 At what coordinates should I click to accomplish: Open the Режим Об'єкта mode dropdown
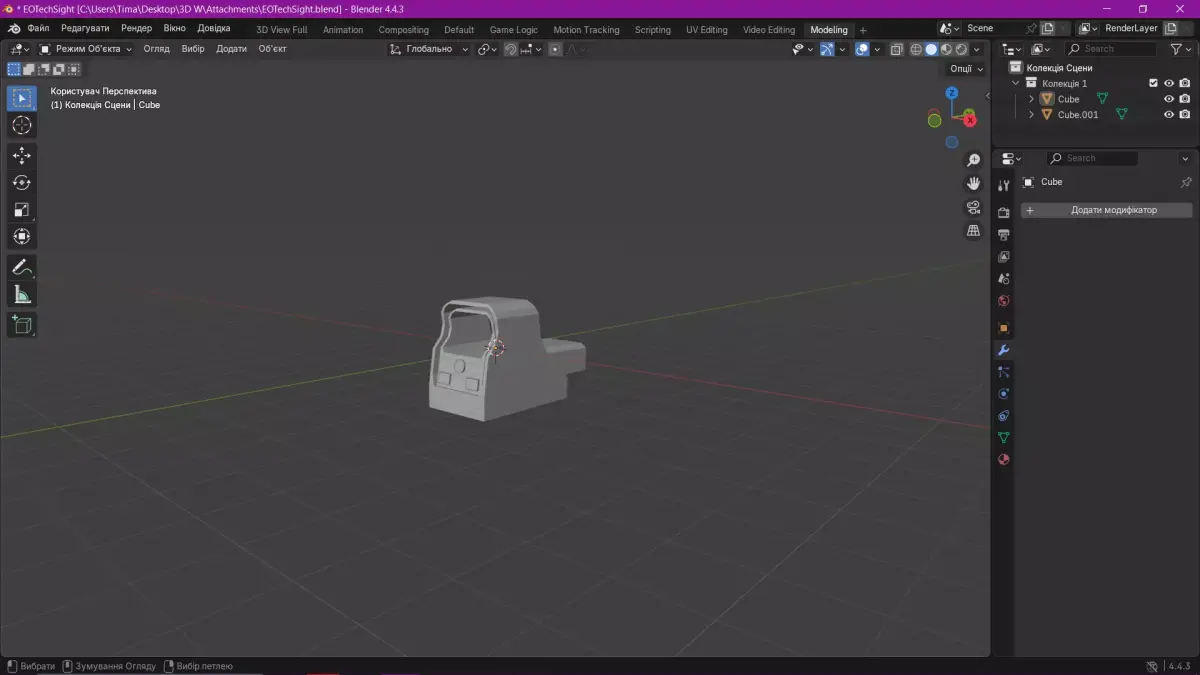pos(86,49)
